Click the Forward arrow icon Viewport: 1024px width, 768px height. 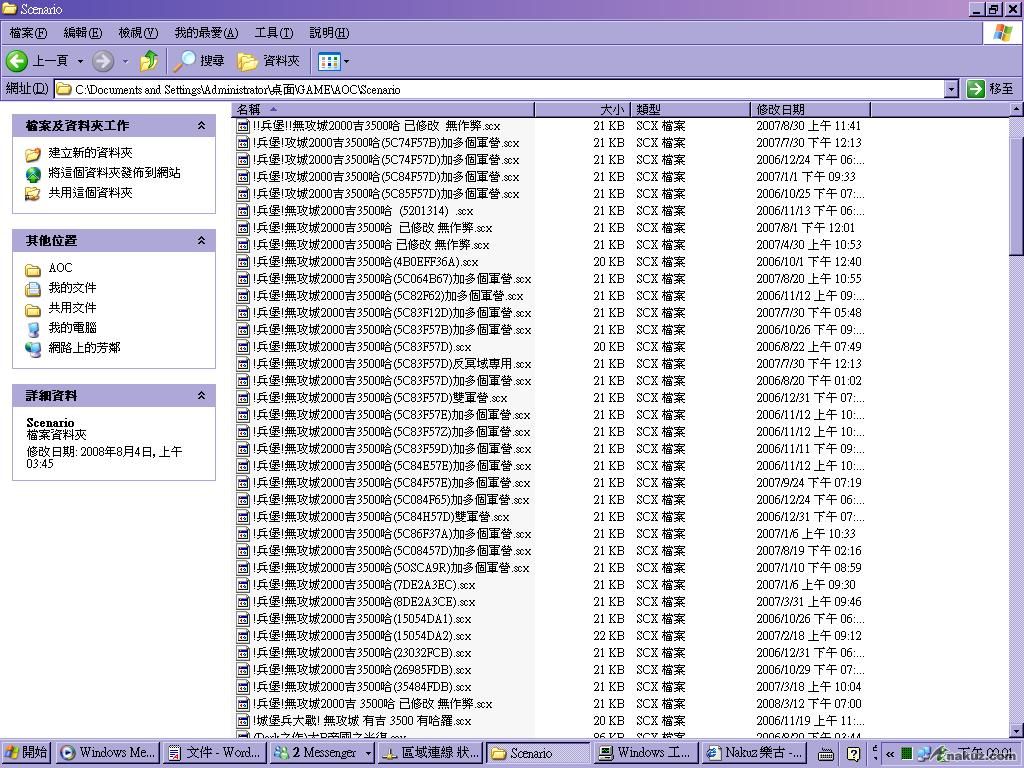103,61
